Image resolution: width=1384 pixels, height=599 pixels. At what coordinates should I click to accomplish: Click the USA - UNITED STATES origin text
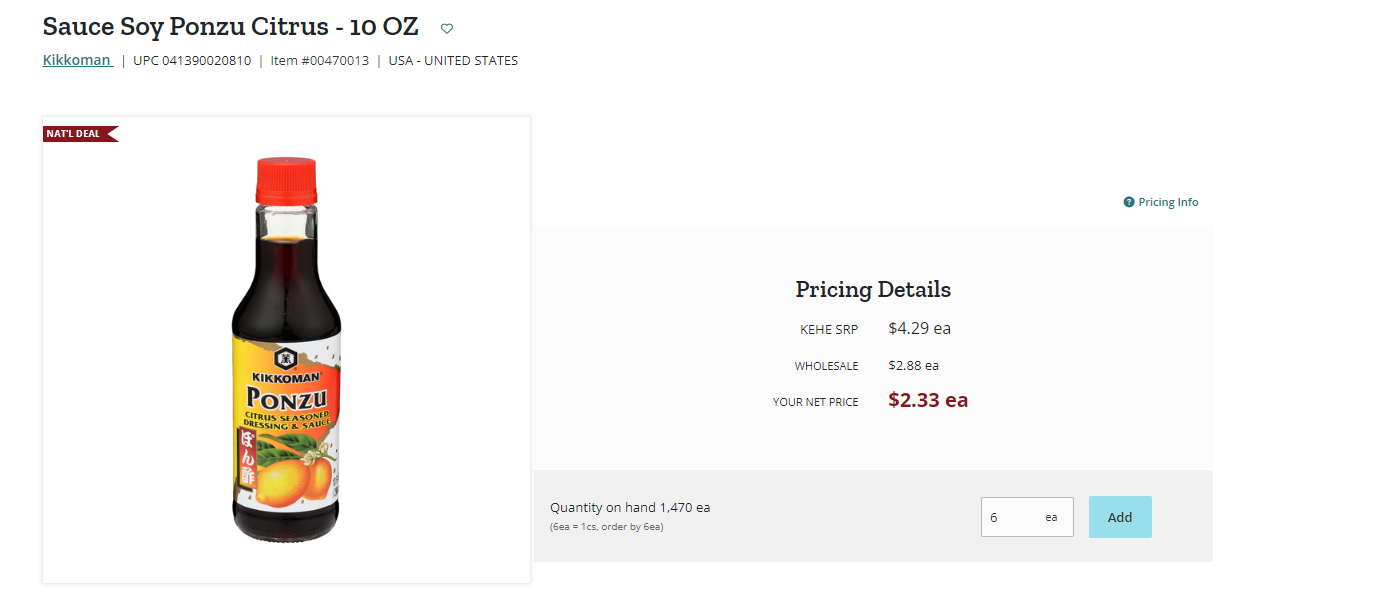pos(453,60)
